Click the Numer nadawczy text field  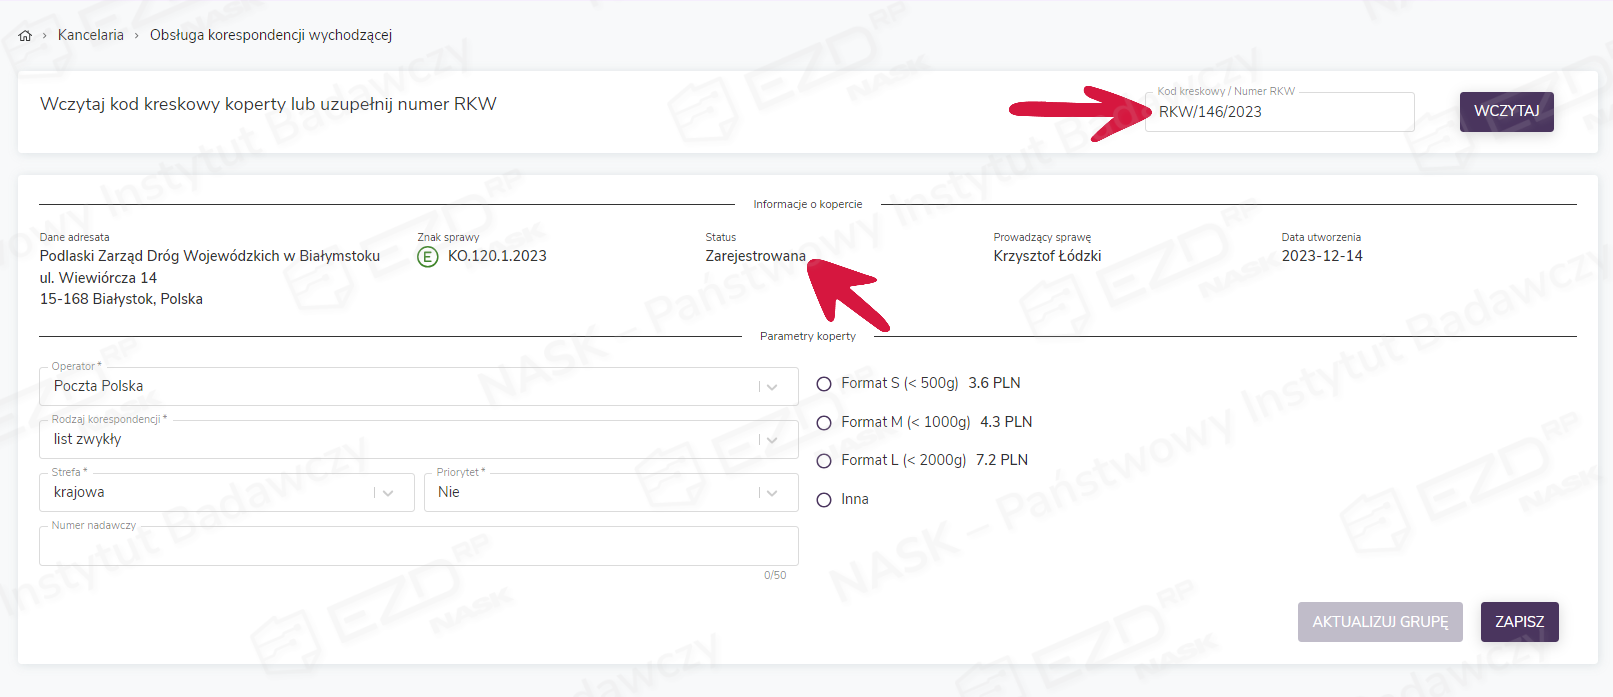[x=418, y=547]
